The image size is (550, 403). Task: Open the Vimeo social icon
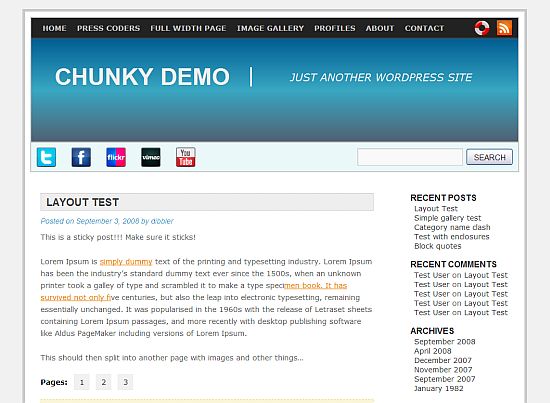point(151,157)
